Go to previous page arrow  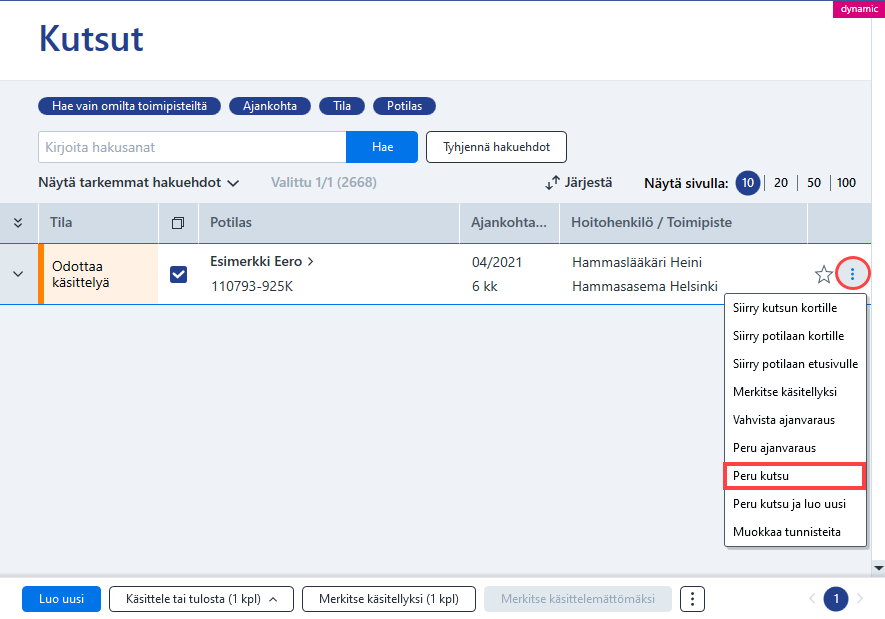click(x=812, y=599)
